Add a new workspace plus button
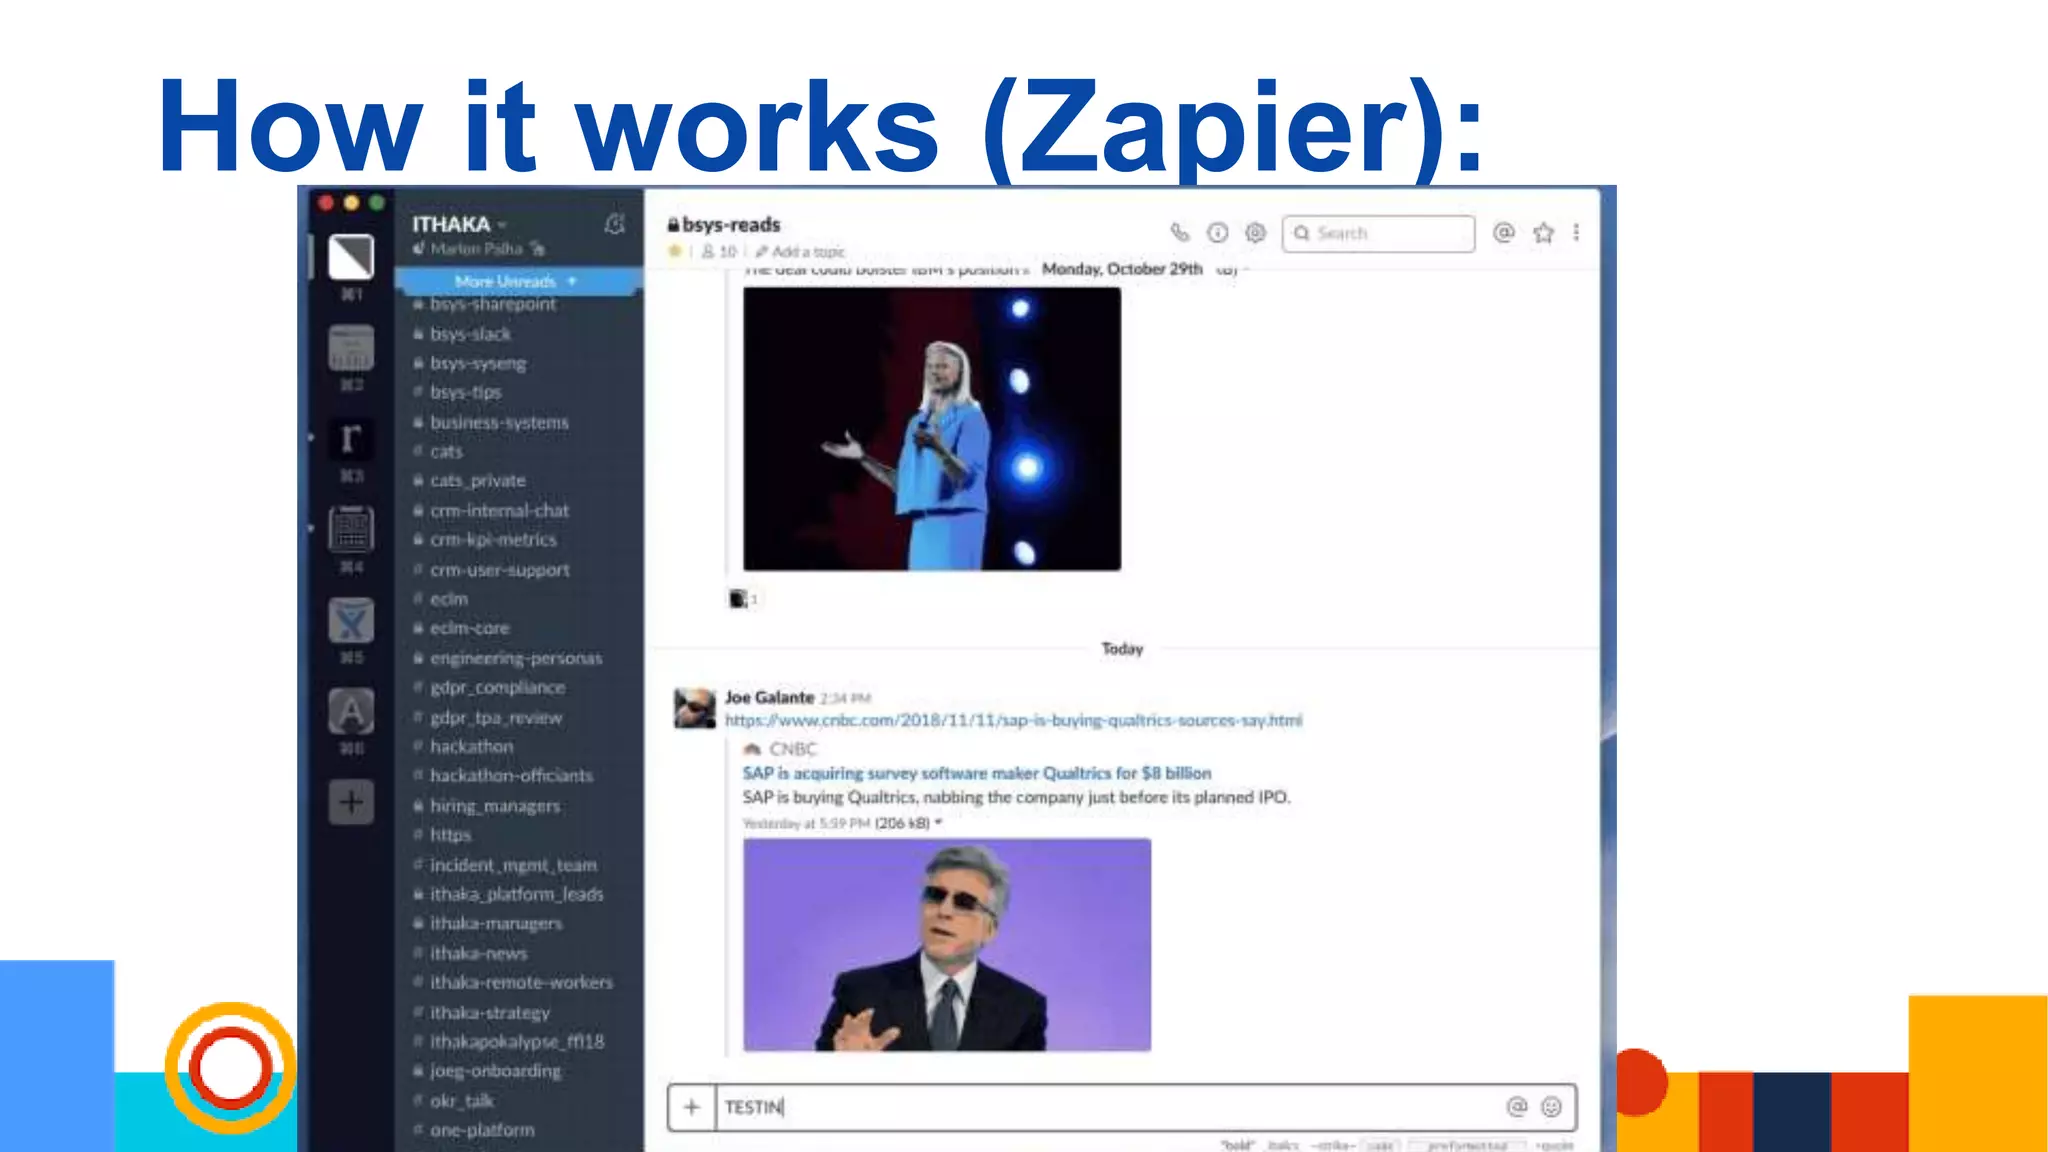This screenshot has height=1152, width=2048. 351,802
